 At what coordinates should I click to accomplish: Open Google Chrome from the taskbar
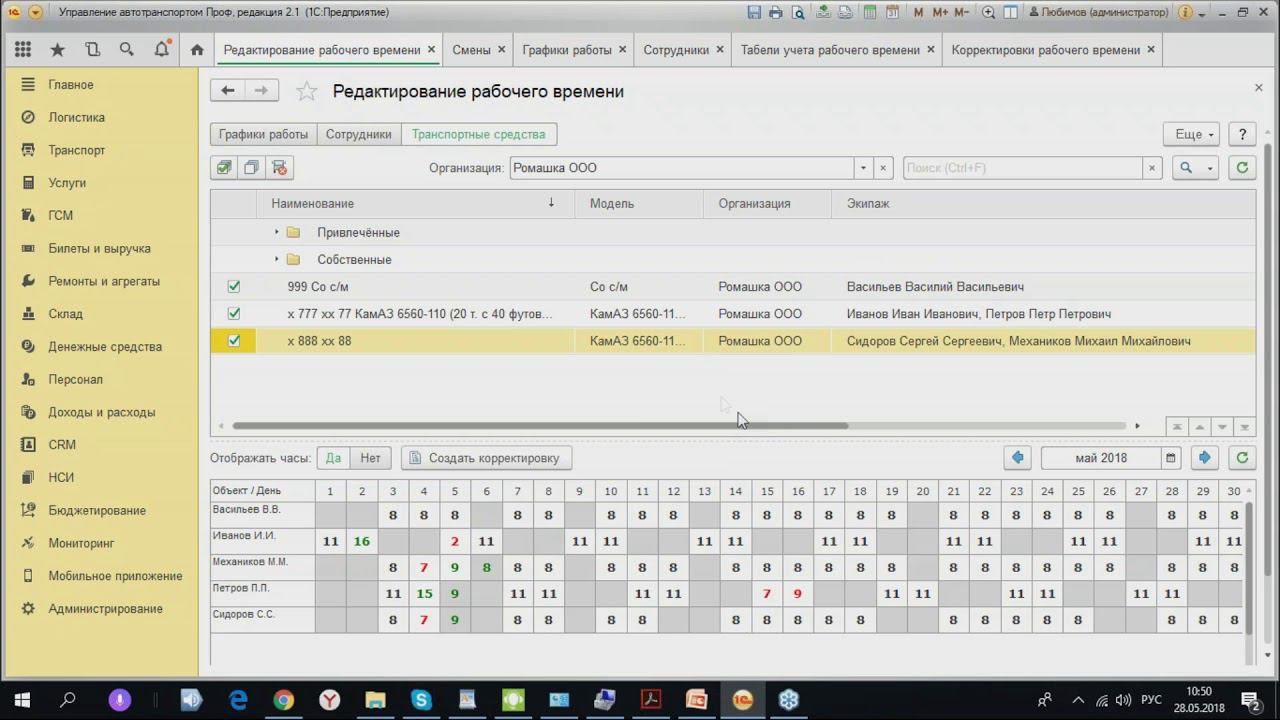tap(284, 700)
